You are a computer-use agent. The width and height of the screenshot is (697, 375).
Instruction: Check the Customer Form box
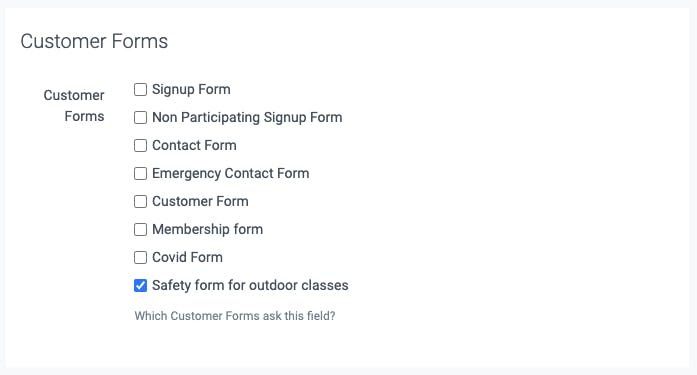(x=140, y=201)
